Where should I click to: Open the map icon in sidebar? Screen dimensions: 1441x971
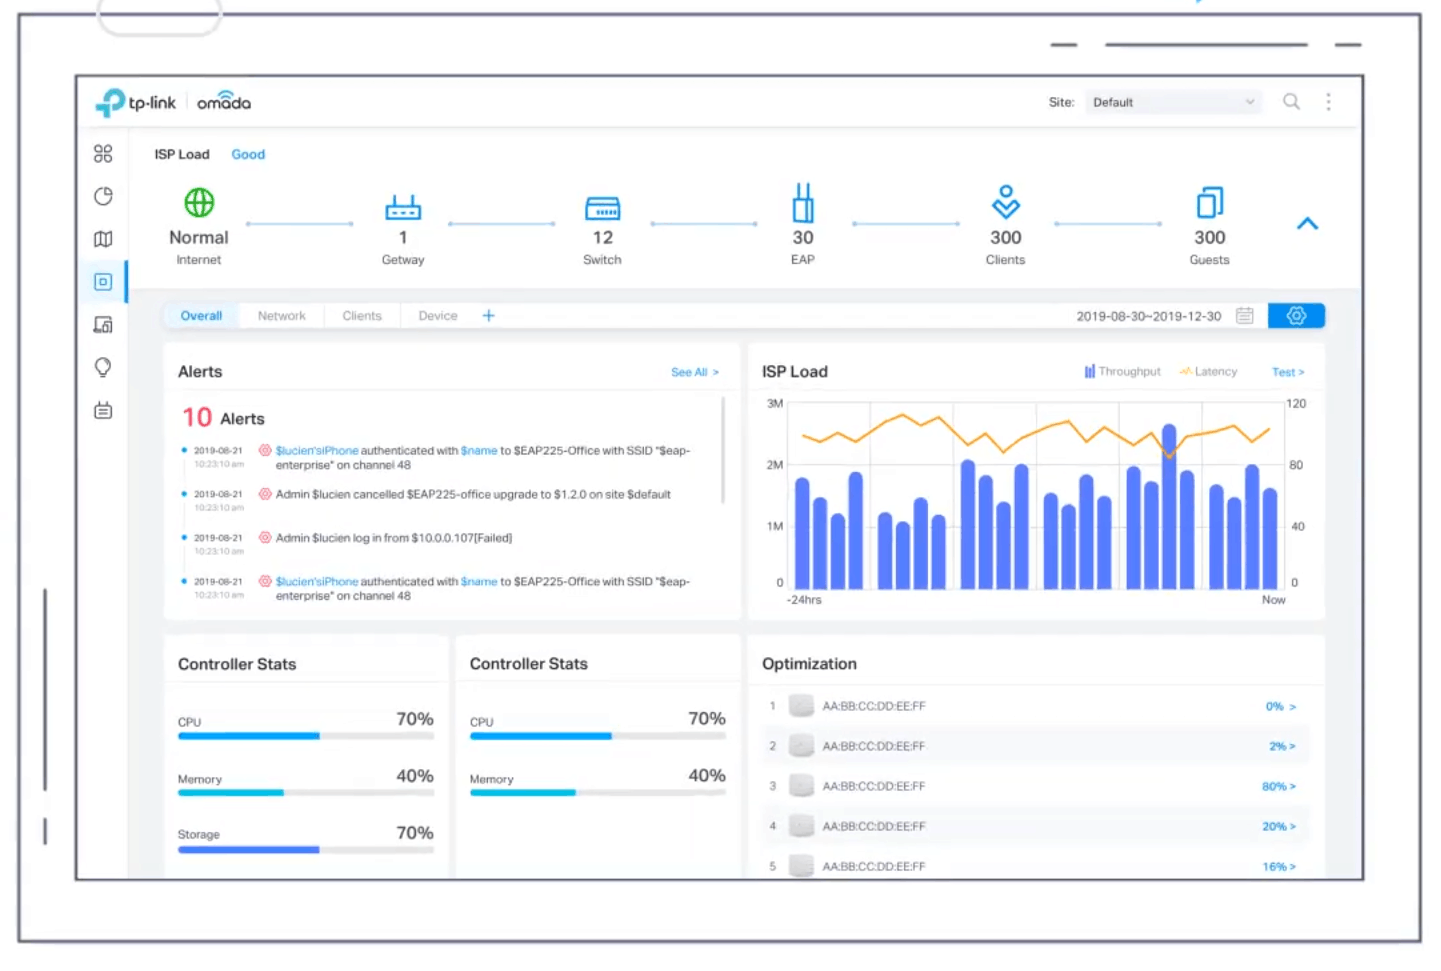tap(103, 239)
